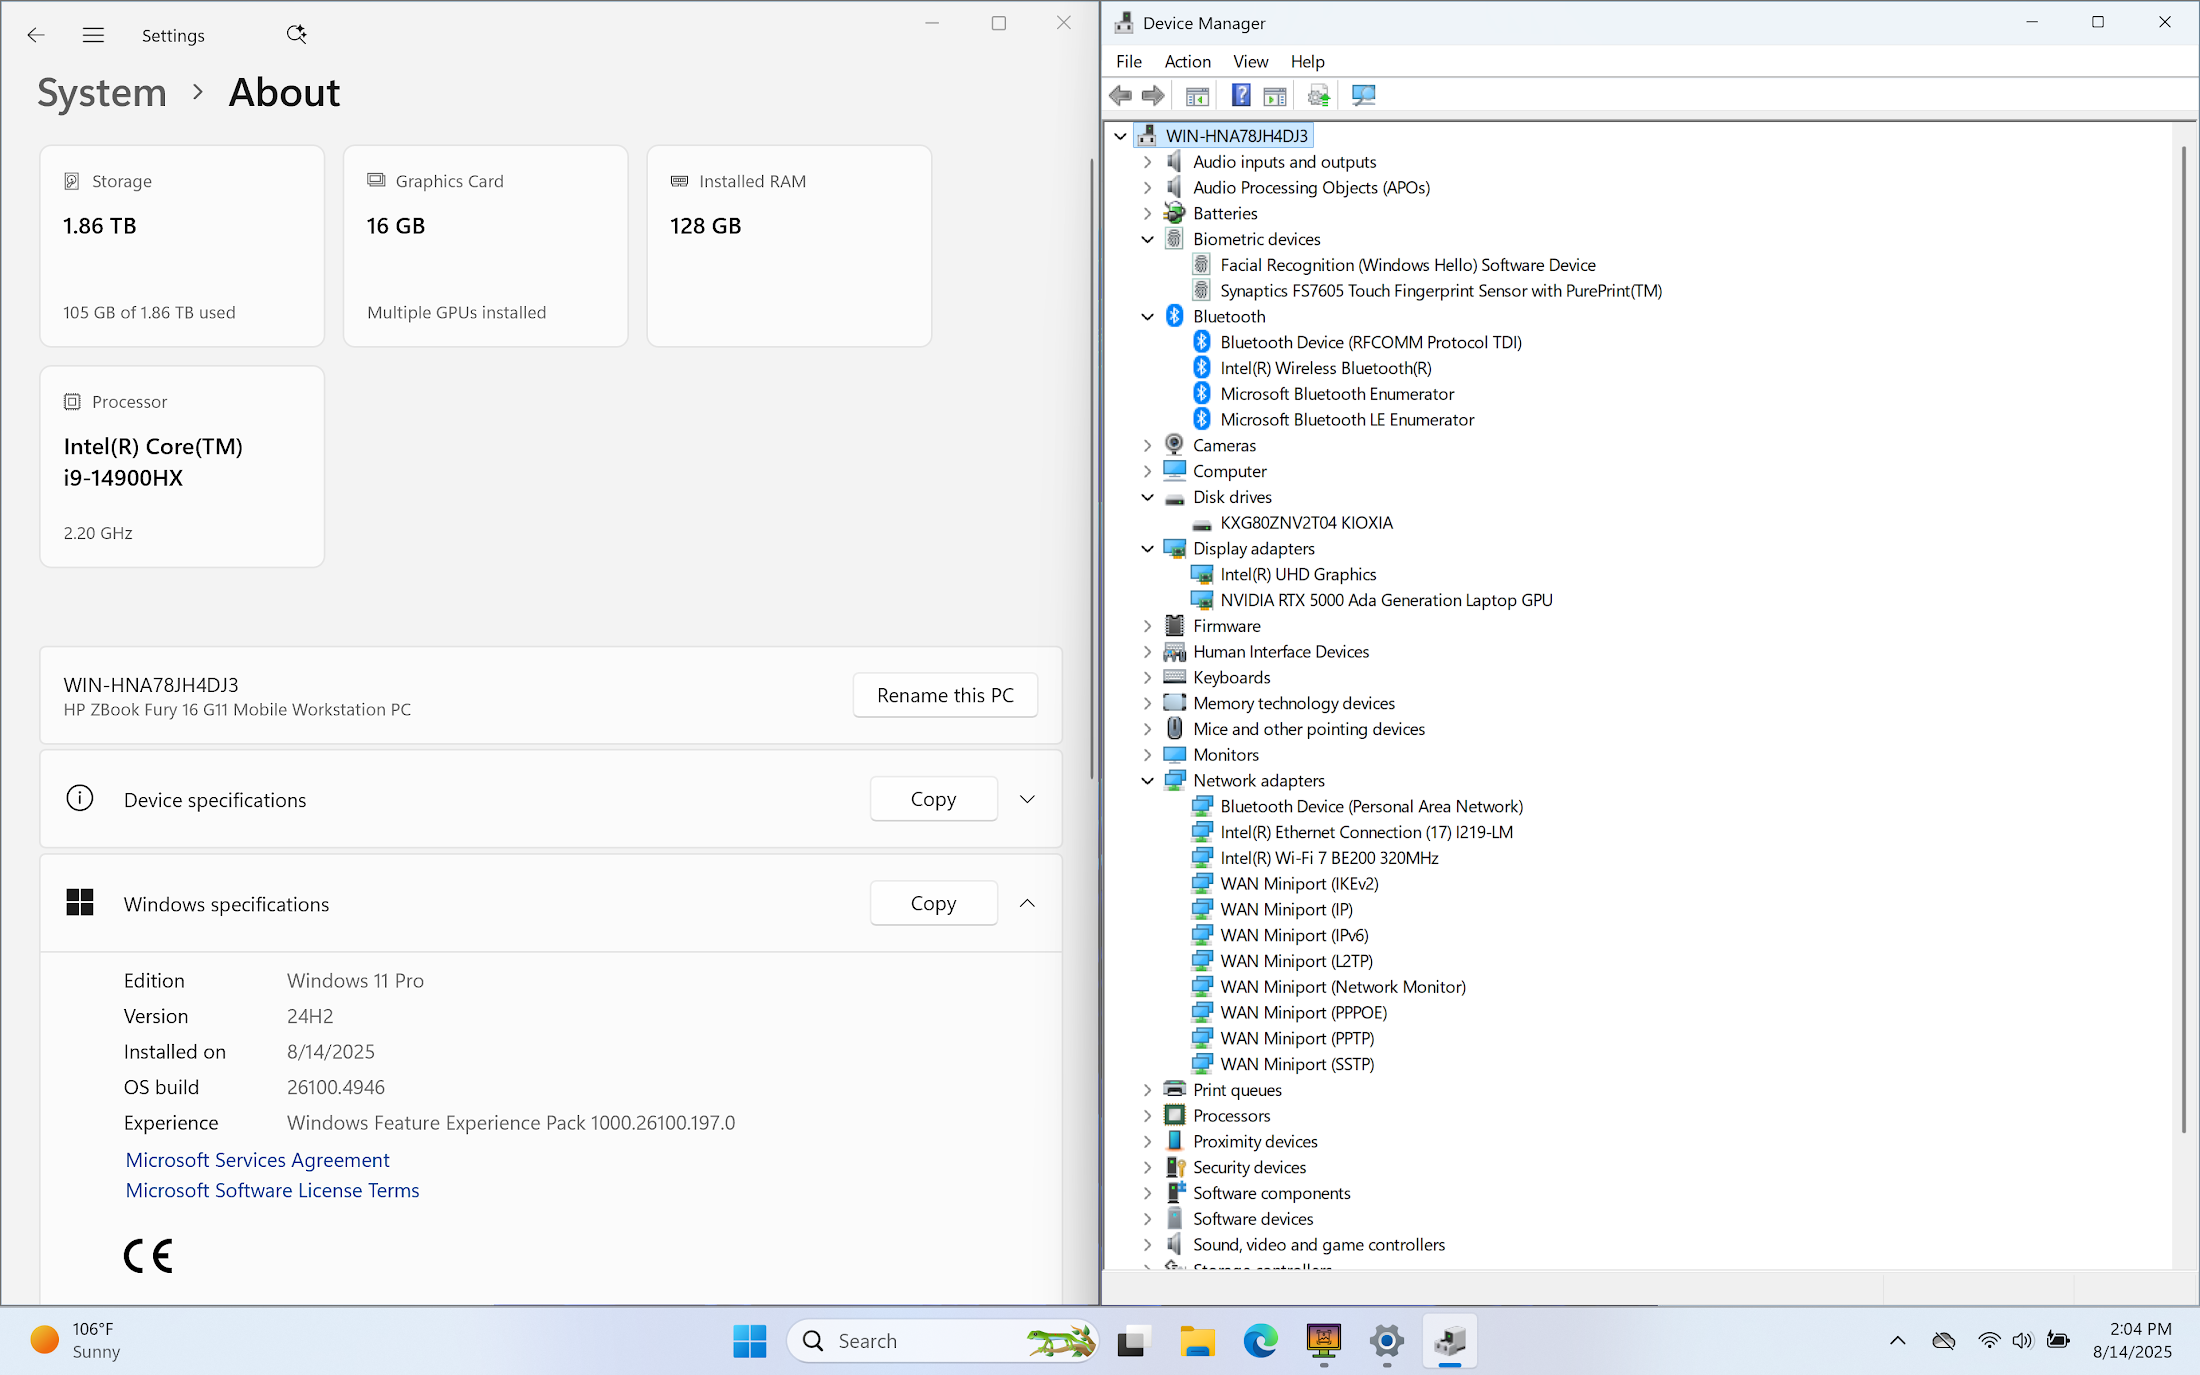The width and height of the screenshot is (2200, 1375).
Task: Click Scan for hardware changes icon
Action: pyautogui.click(x=1363, y=96)
